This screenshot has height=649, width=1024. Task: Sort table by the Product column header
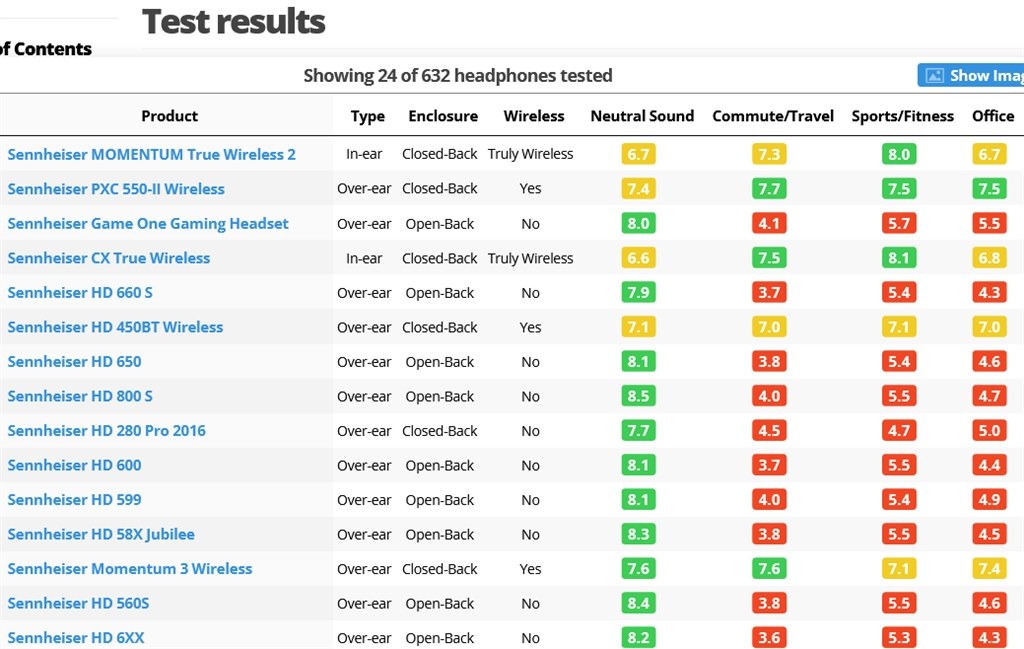coord(169,116)
